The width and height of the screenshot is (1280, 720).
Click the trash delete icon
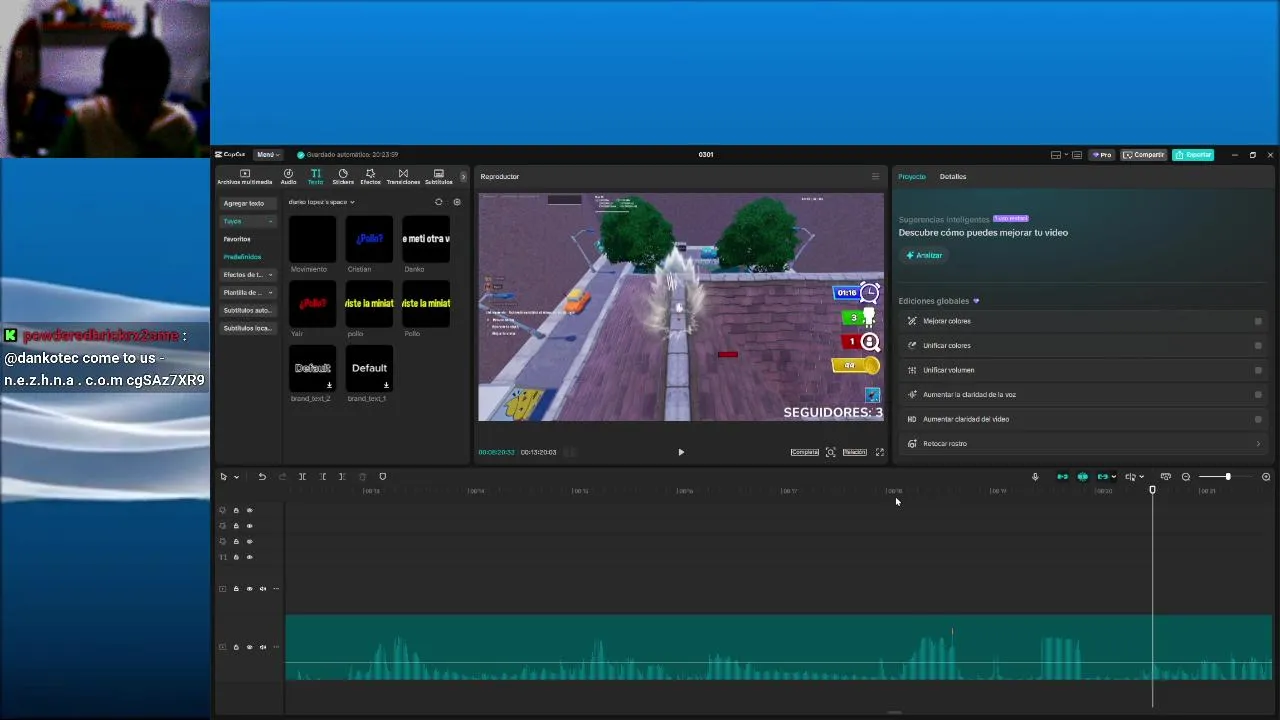[x=362, y=477]
